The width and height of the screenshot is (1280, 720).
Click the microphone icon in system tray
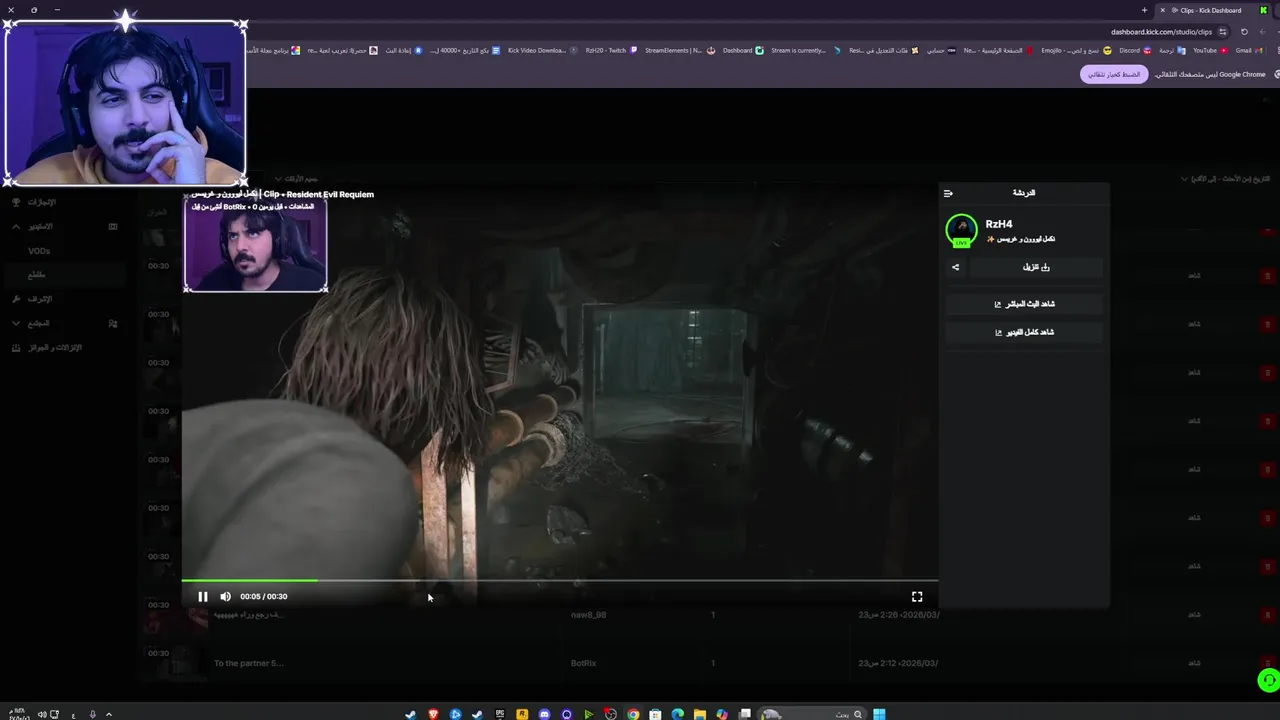point(92,714)
